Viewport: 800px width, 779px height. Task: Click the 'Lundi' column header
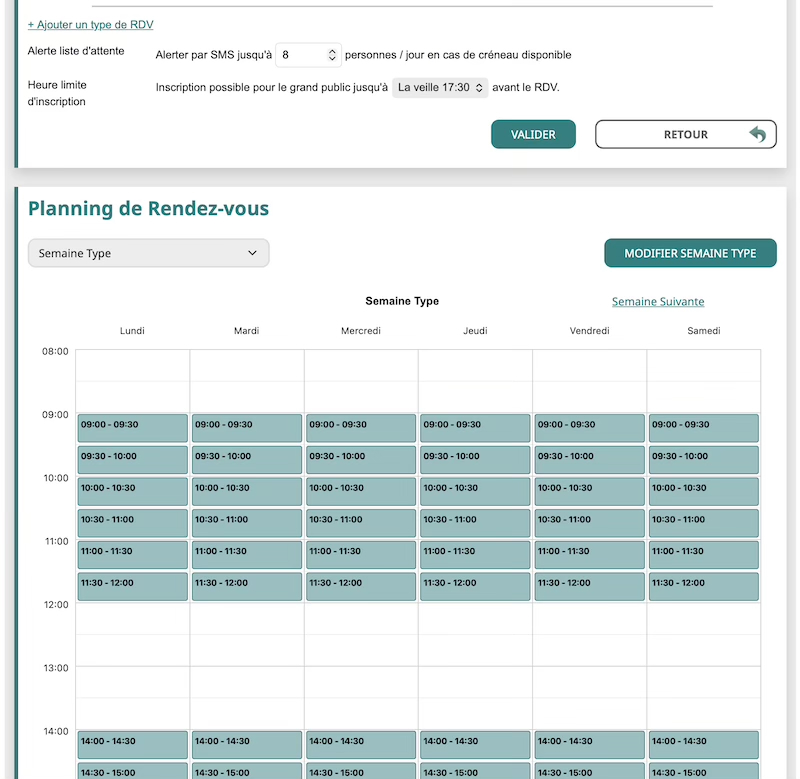point(132,331)
